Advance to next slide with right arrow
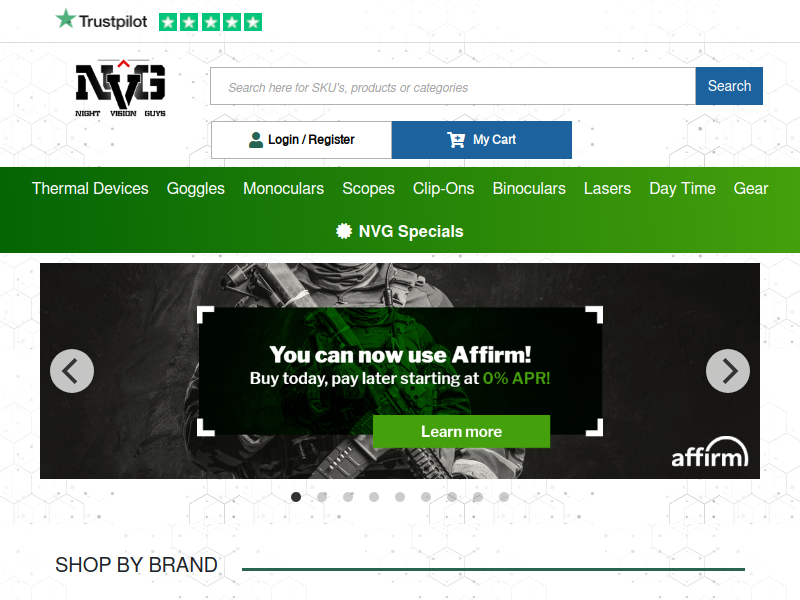The width and height of the screenshot is (800, 600). (728, 371)
